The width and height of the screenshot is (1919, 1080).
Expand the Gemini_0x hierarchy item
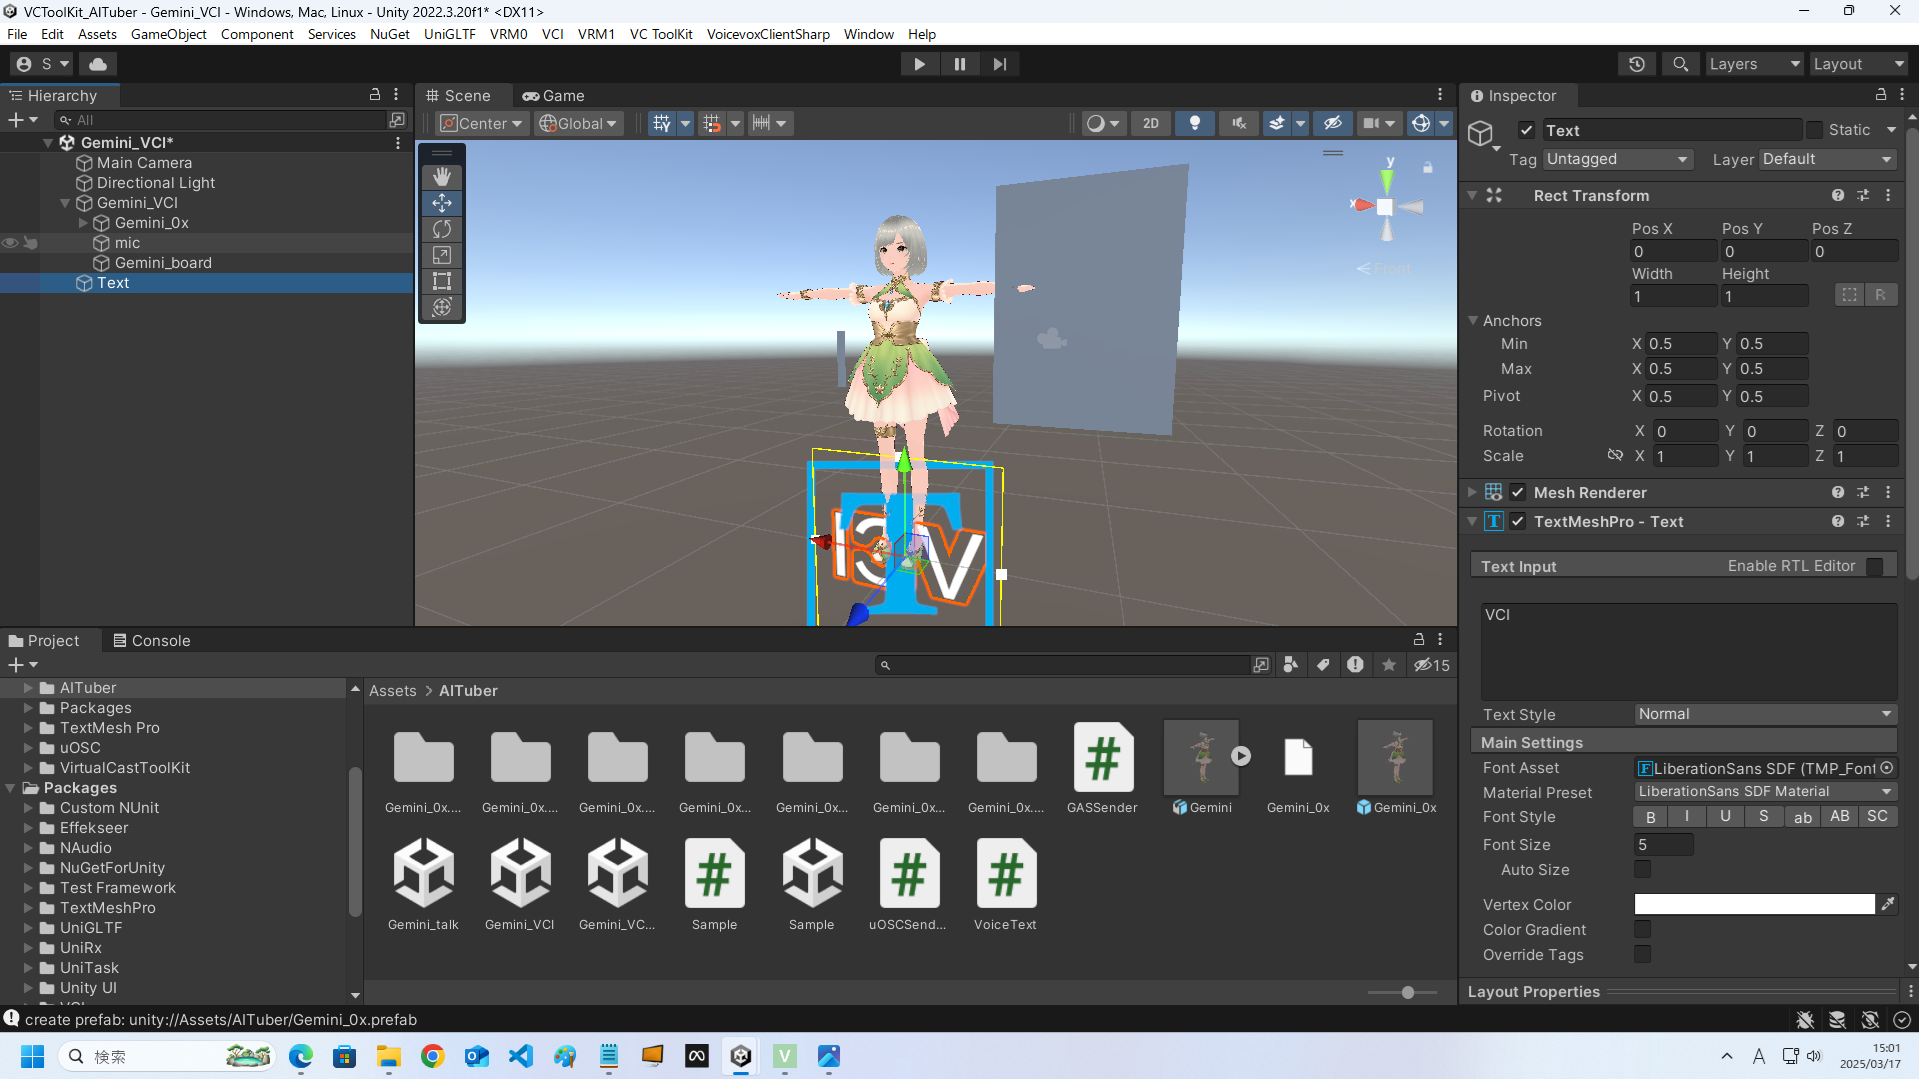tap(84, 223)
